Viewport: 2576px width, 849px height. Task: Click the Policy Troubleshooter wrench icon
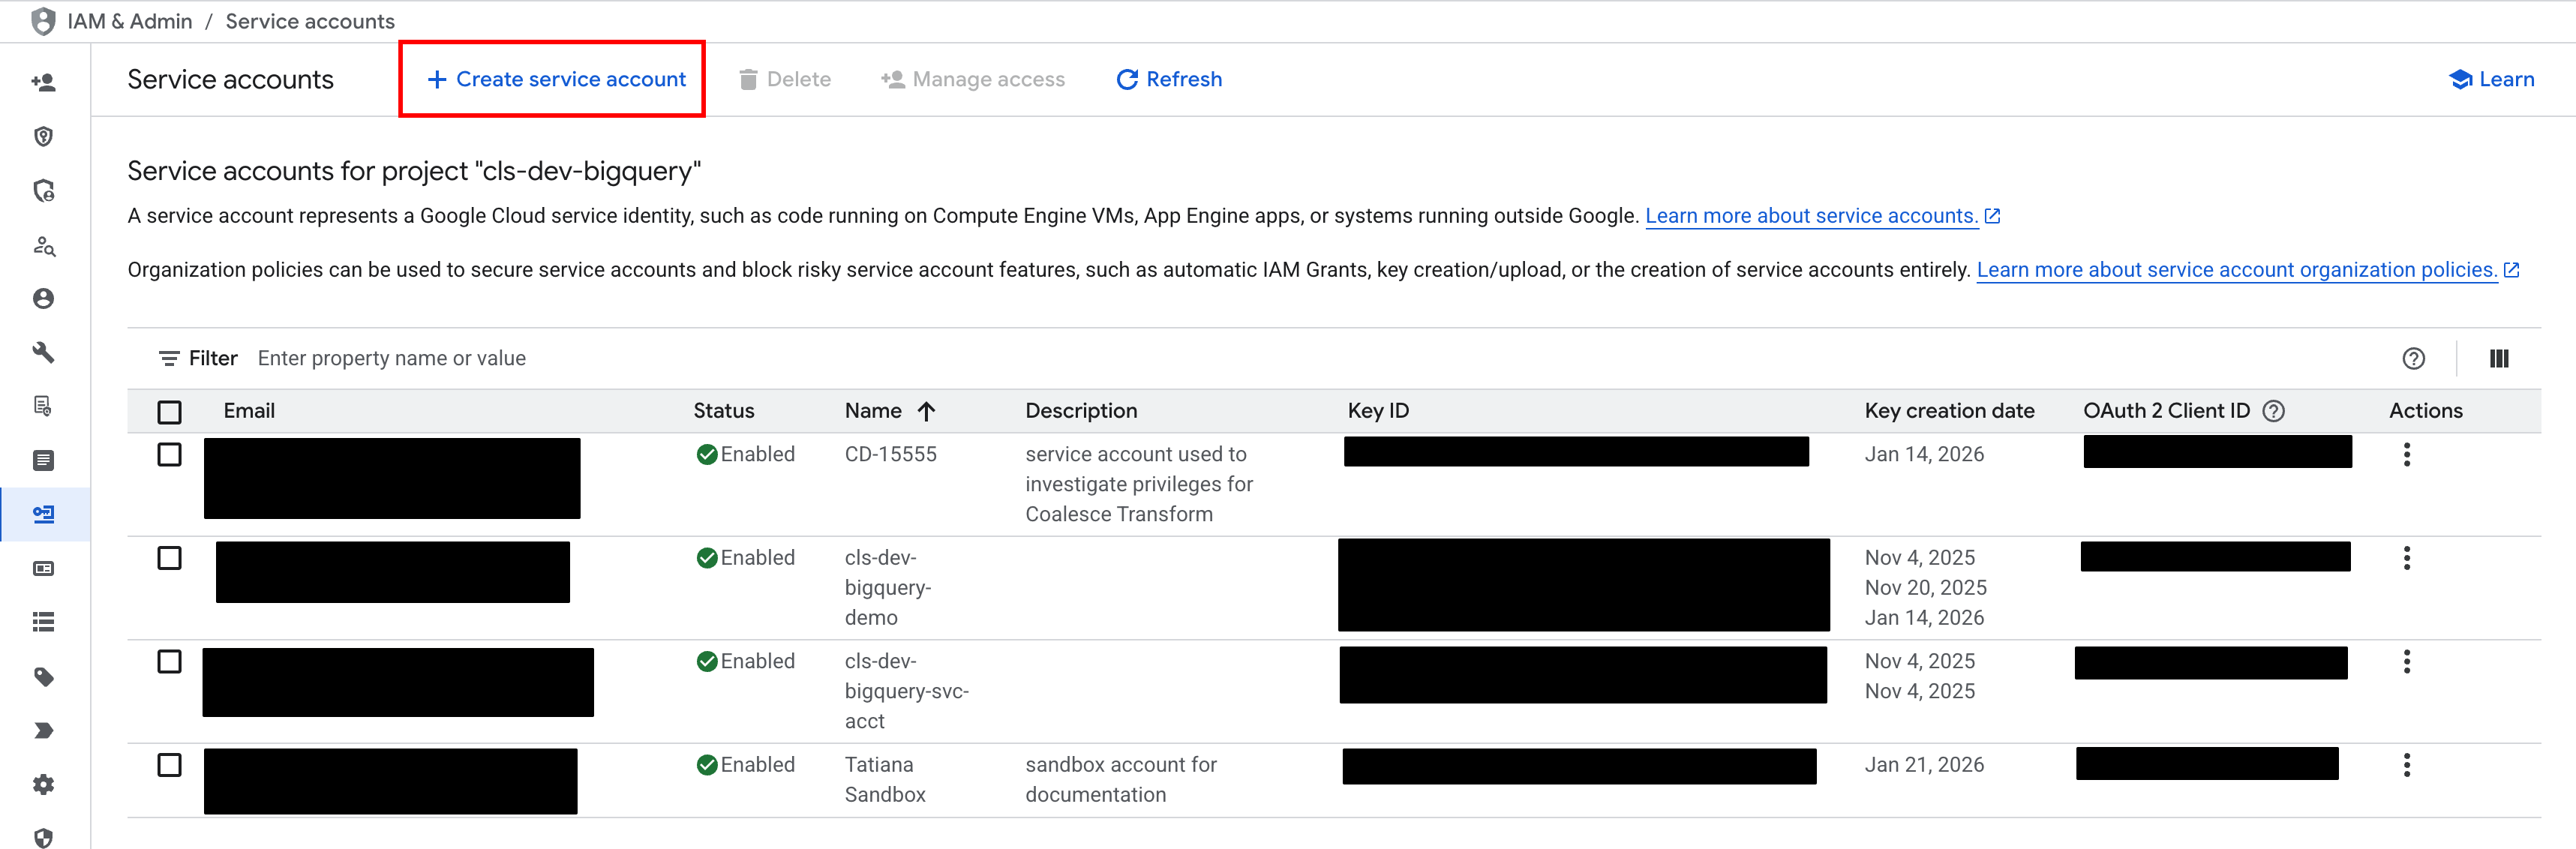tap(44, 352)
